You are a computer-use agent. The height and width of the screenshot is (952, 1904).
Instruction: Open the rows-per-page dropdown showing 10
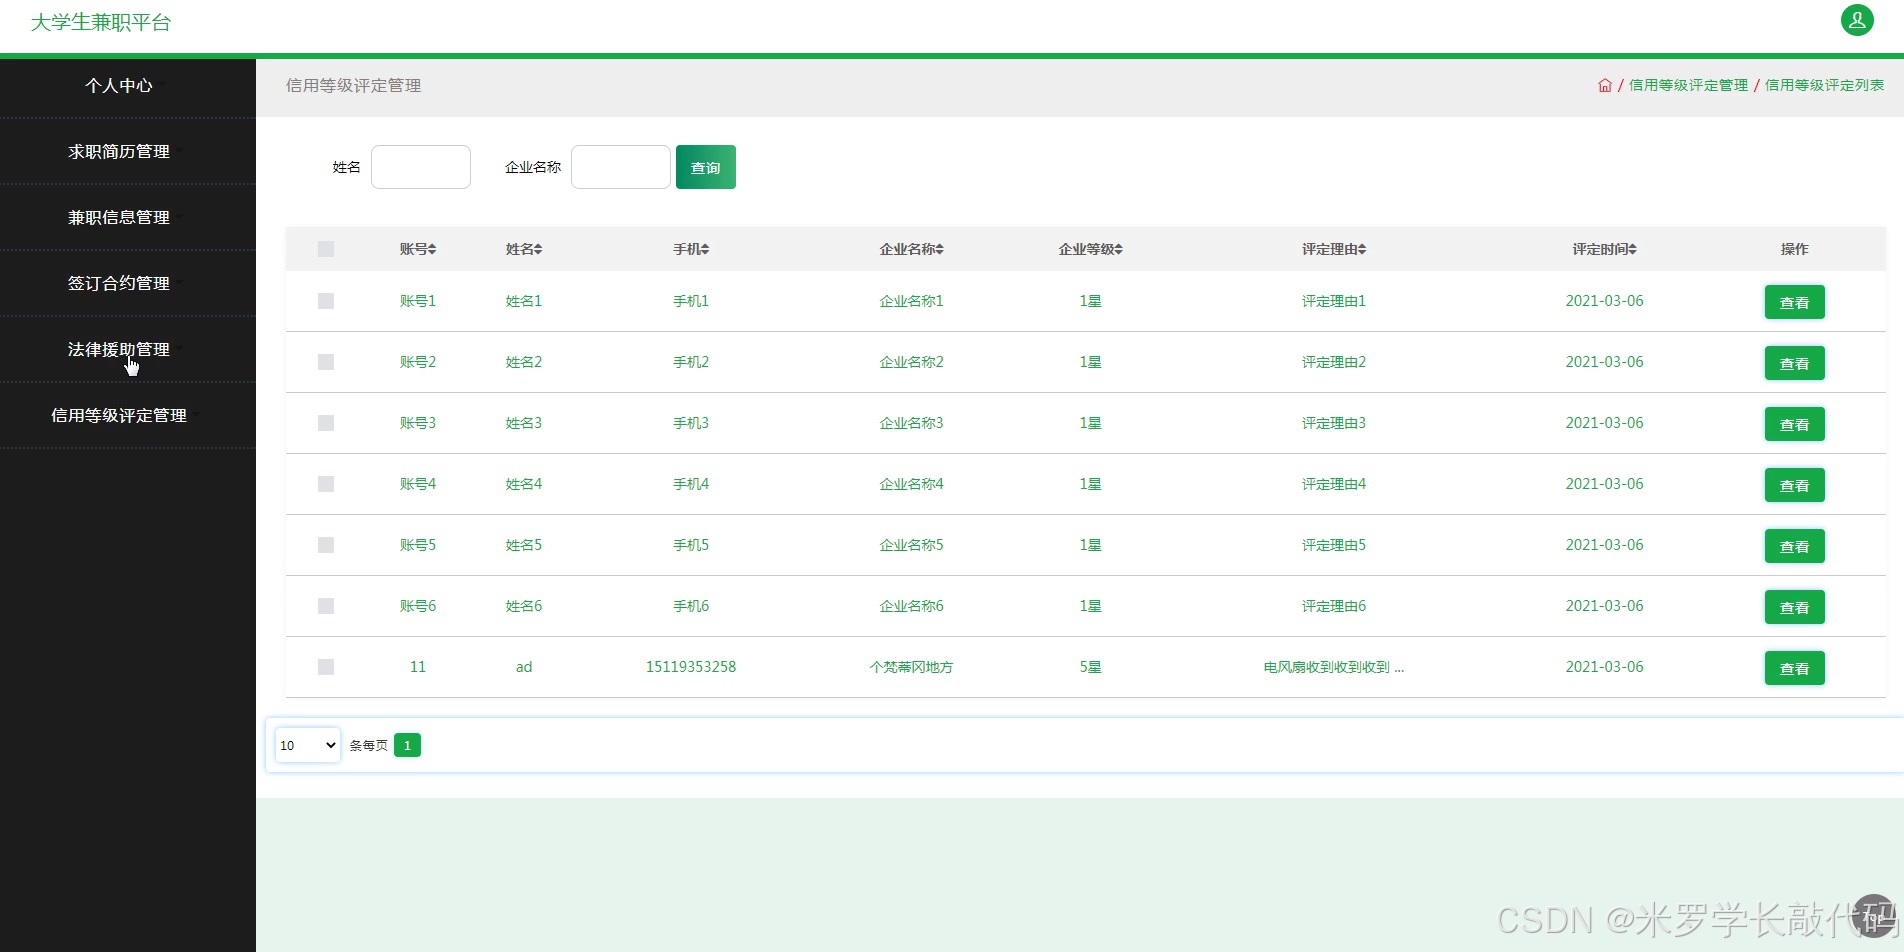[308, 745]
